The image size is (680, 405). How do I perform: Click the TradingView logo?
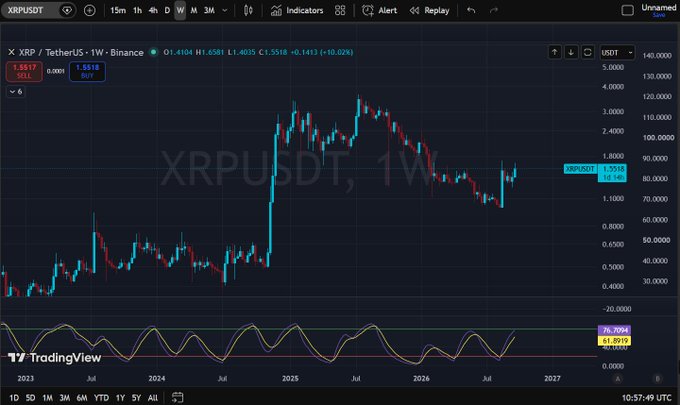click(55, 358)
